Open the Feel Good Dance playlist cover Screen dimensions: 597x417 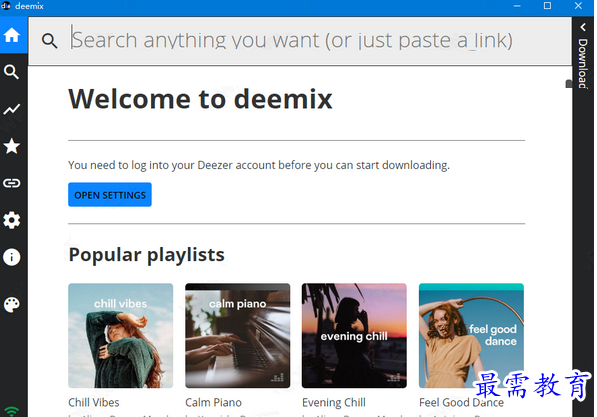point(471,336)
